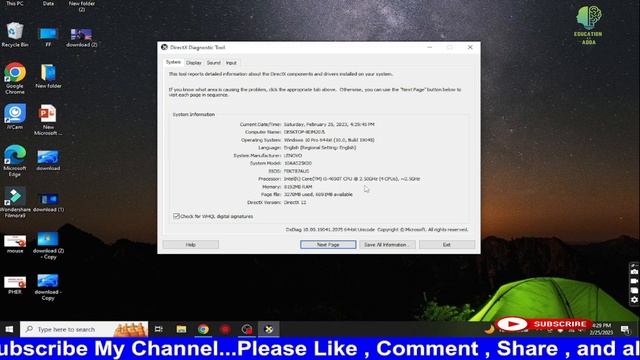Switch to the Display tab

(193, 63)
